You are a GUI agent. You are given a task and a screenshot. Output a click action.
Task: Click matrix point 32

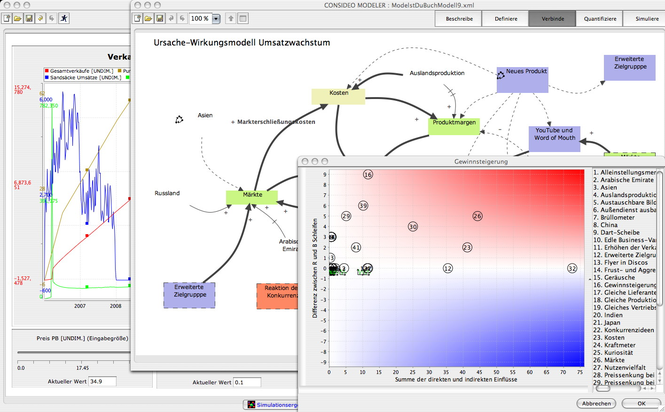pos(572,268)
